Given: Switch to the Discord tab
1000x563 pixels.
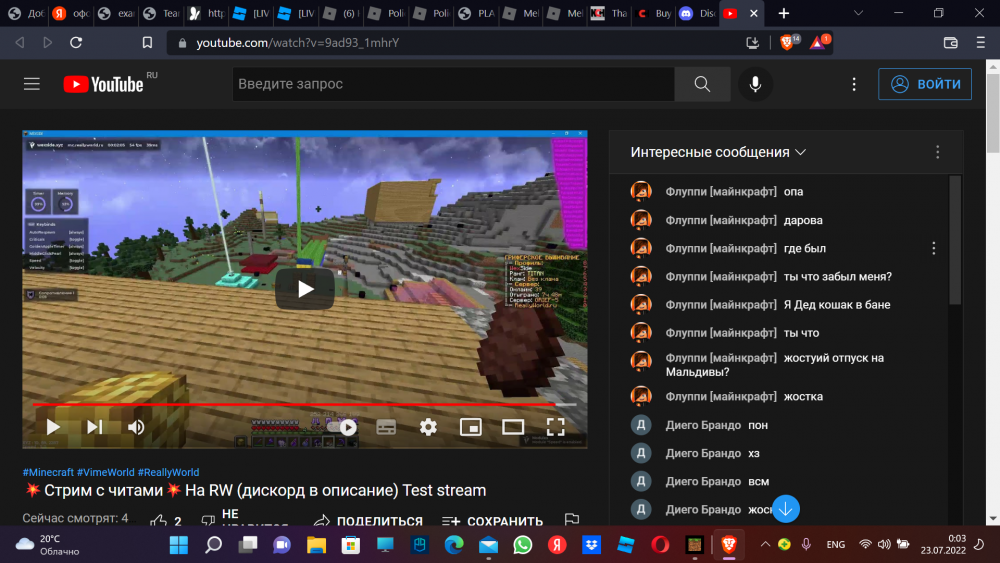Looking at the screenshot, I should [697, 13].
